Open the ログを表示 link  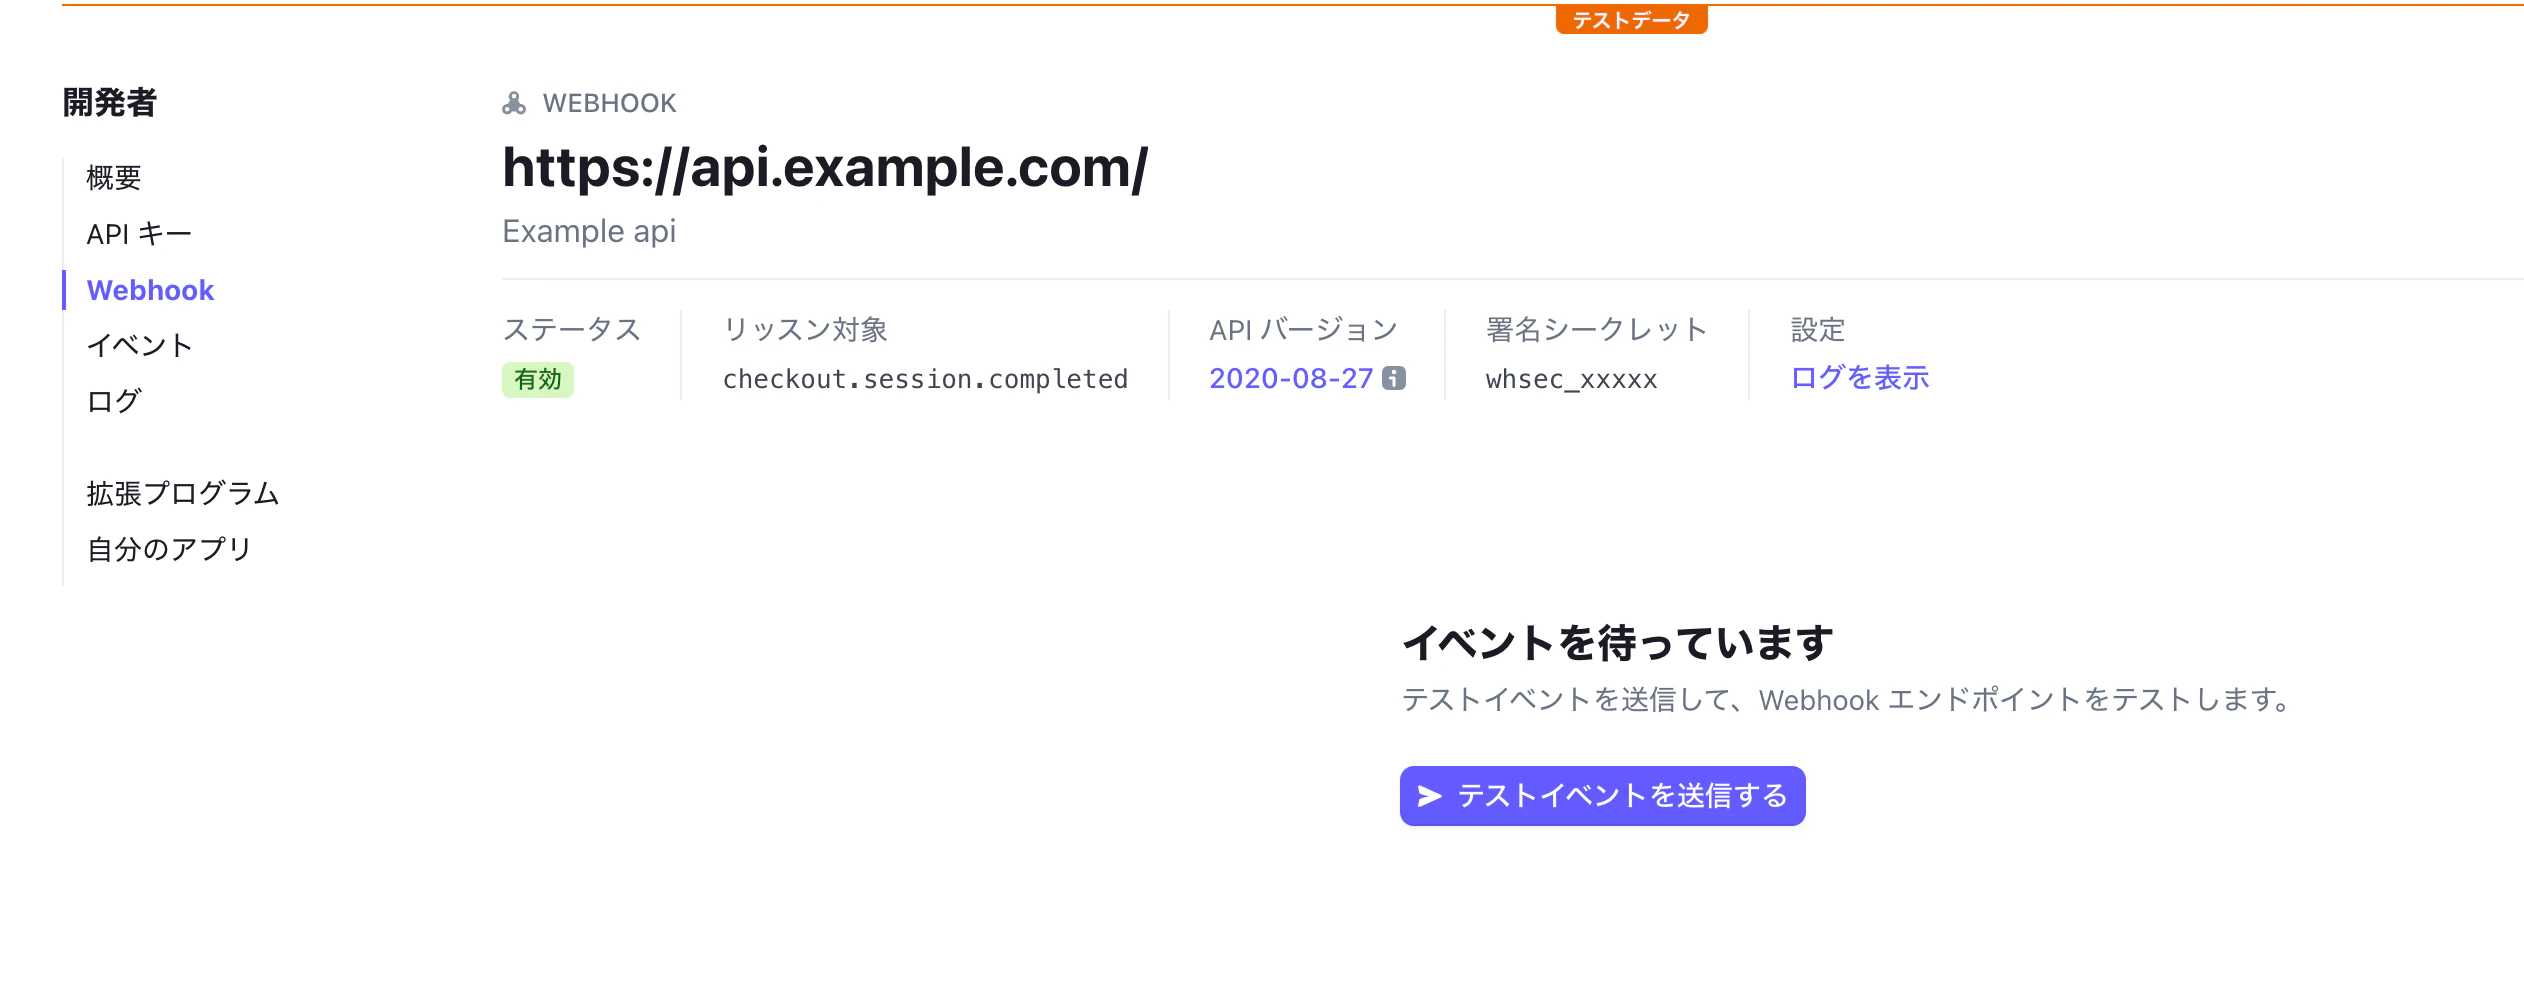coord(1860,378)
